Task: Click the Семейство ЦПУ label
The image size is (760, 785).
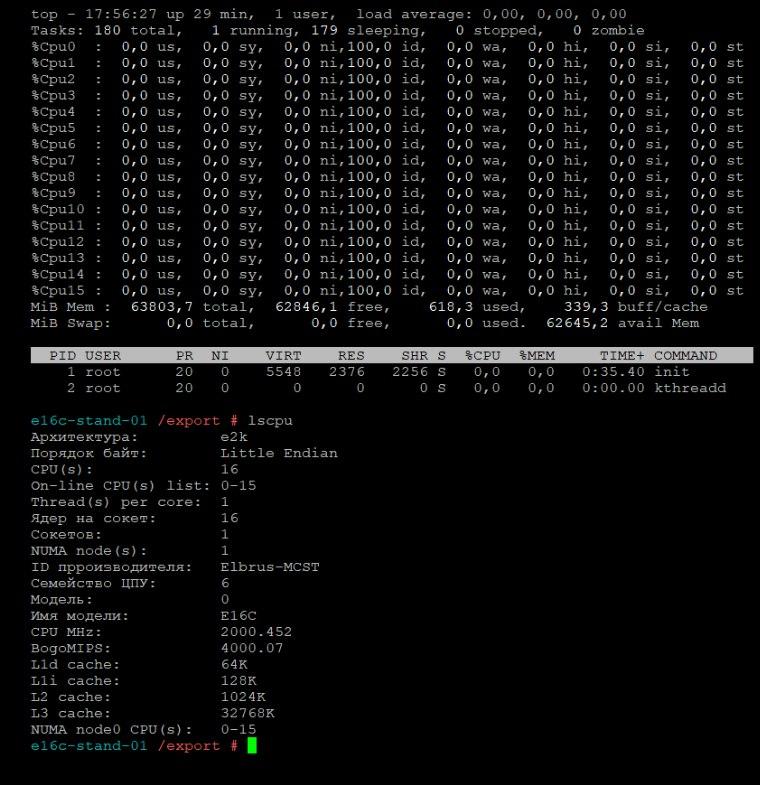Action: tap(93, 583)
